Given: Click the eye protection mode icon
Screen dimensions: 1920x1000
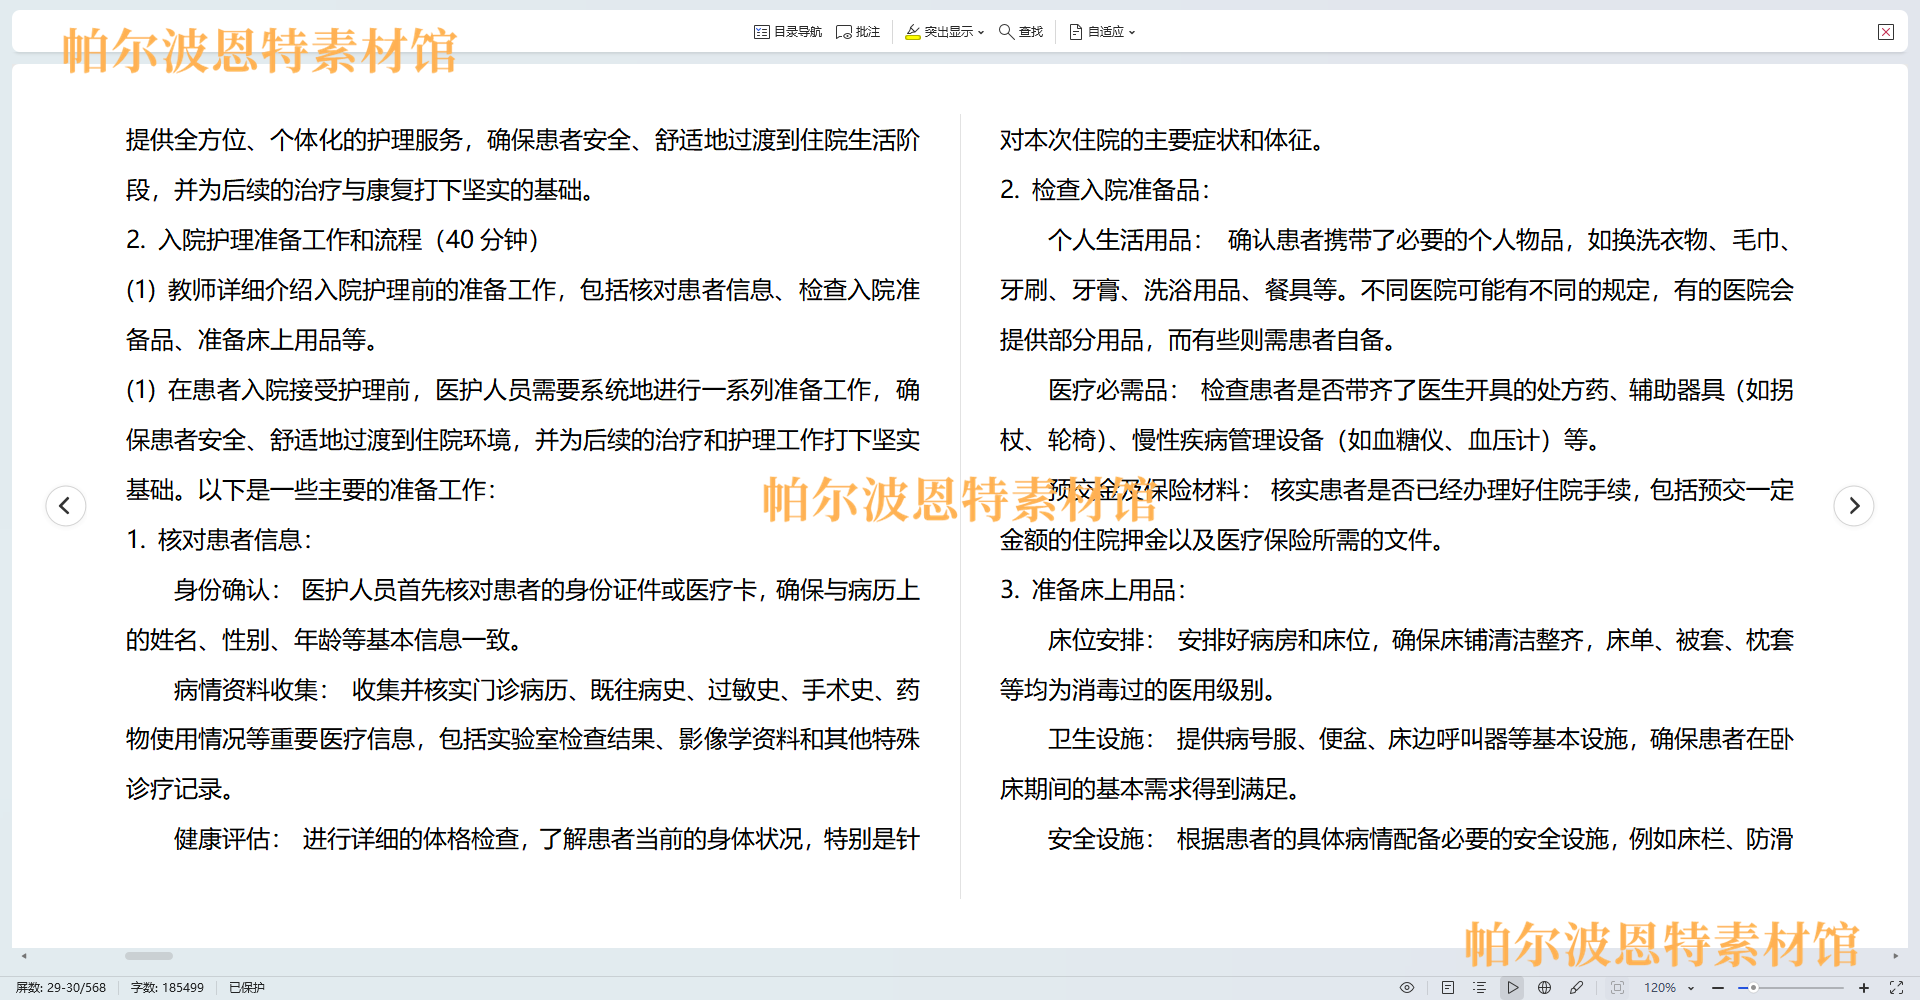Looking at the screenshot, I should point(1407,987).
